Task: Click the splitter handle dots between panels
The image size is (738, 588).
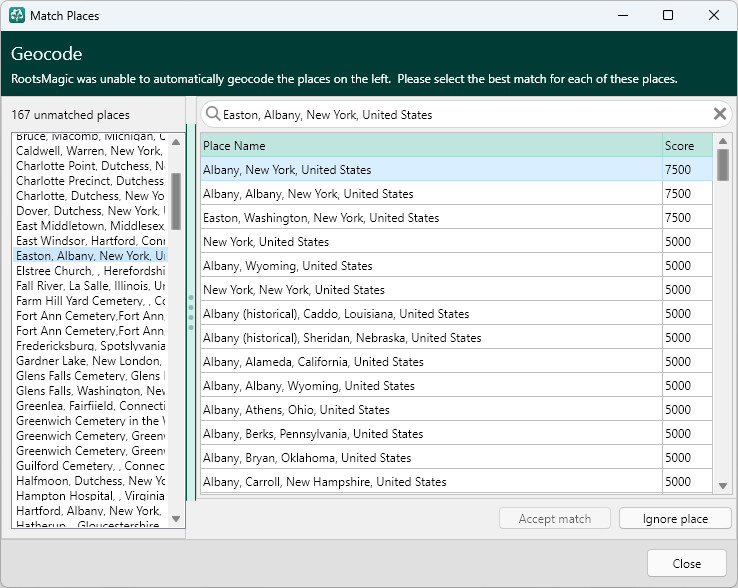Action: click(191, 313)
